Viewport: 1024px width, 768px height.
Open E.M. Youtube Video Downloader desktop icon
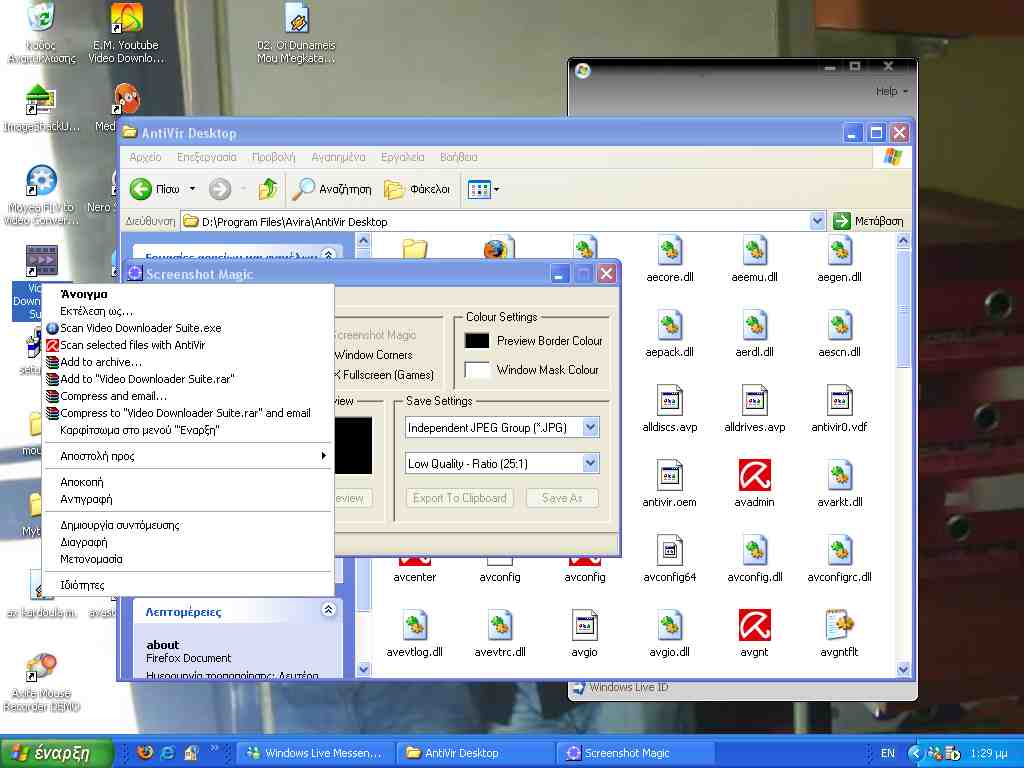[127, 18]
